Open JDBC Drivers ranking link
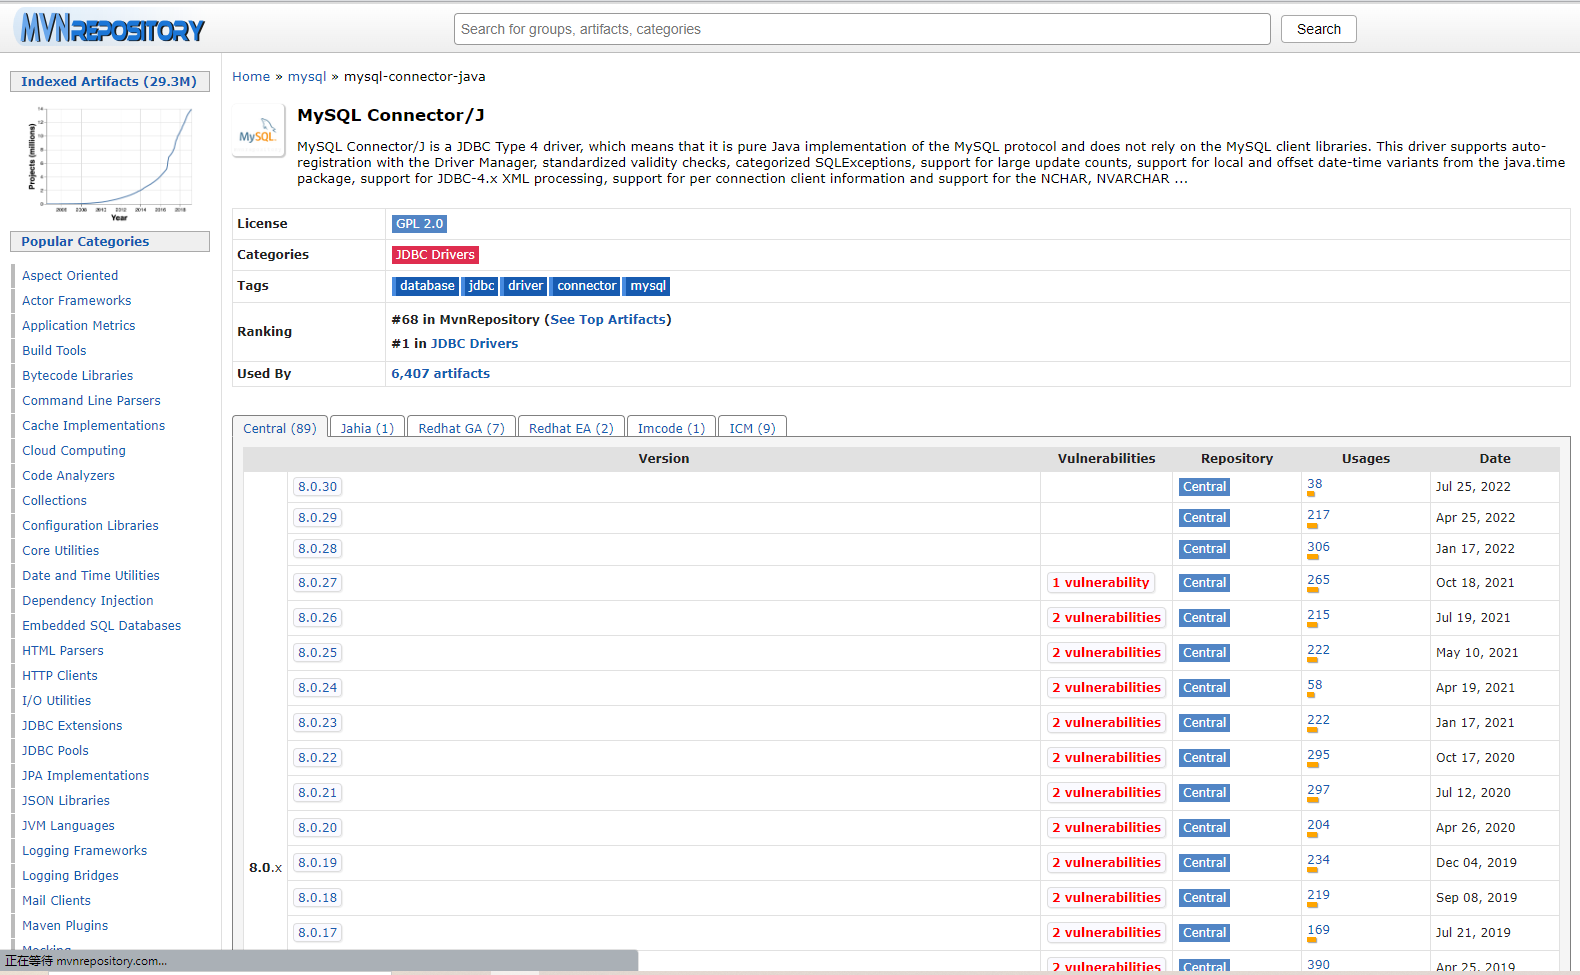The image size is (1580, 975). [x=474, y=343]
